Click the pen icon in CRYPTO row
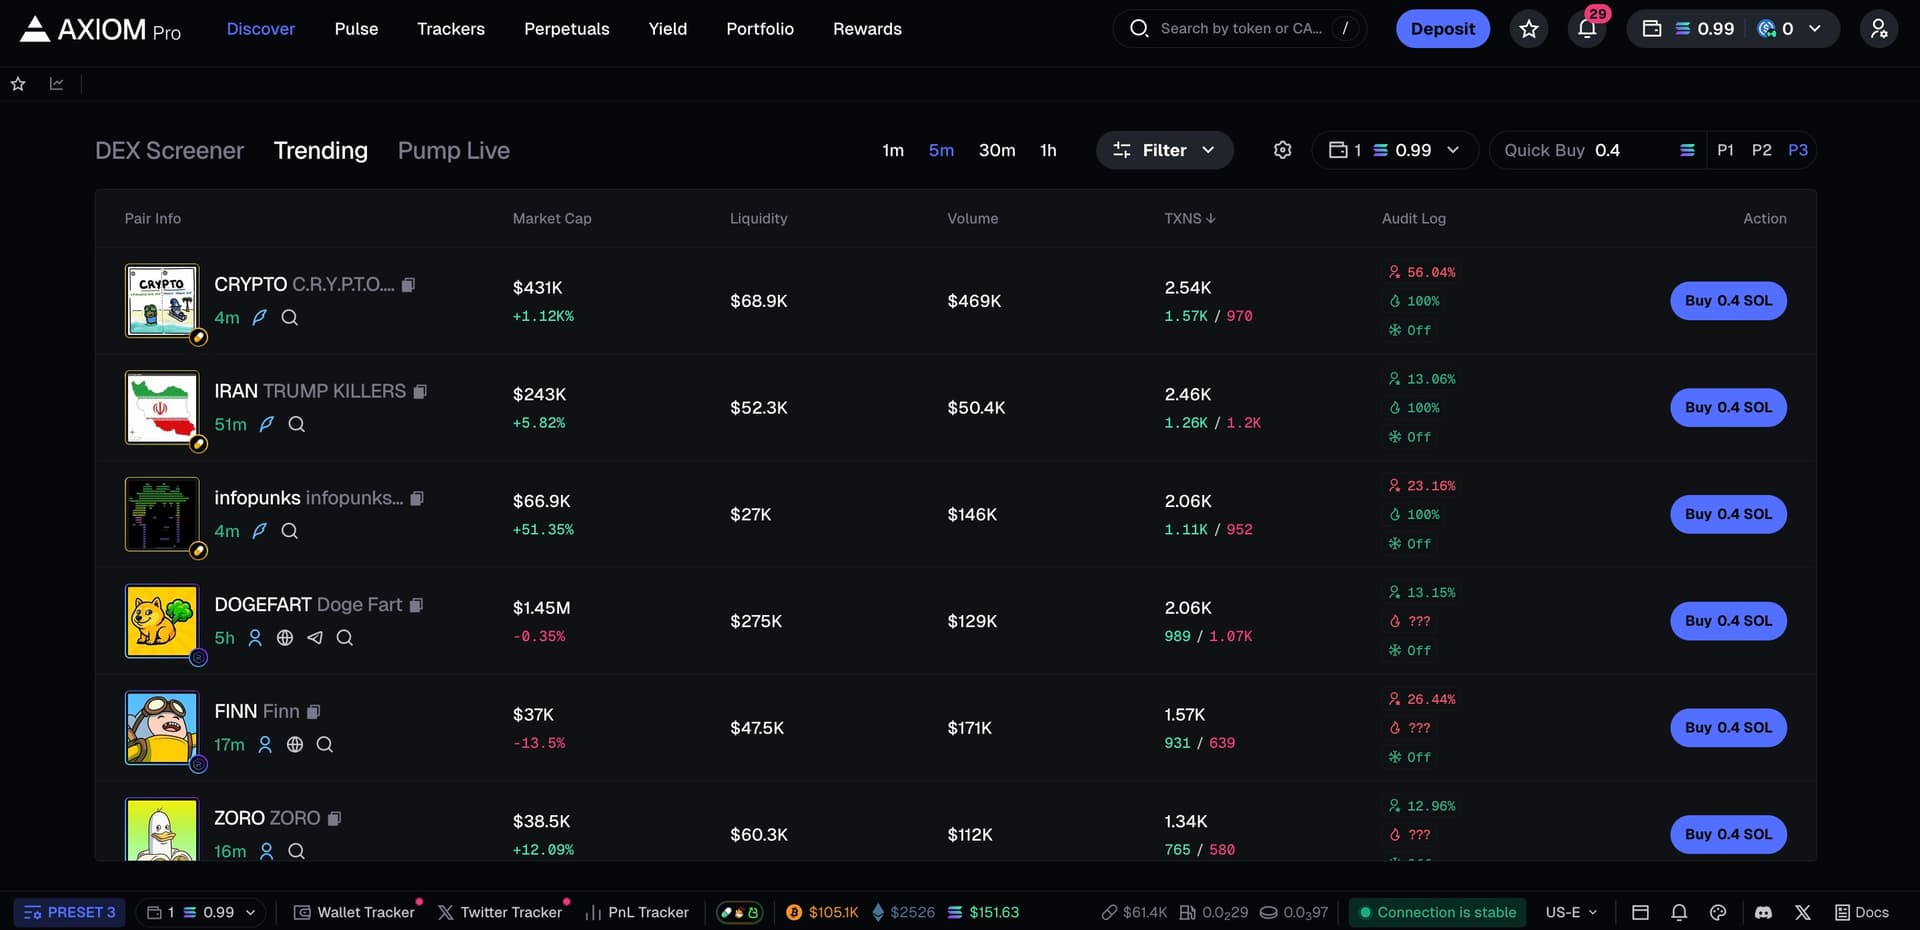1920x930 pixels. point(260,317)
